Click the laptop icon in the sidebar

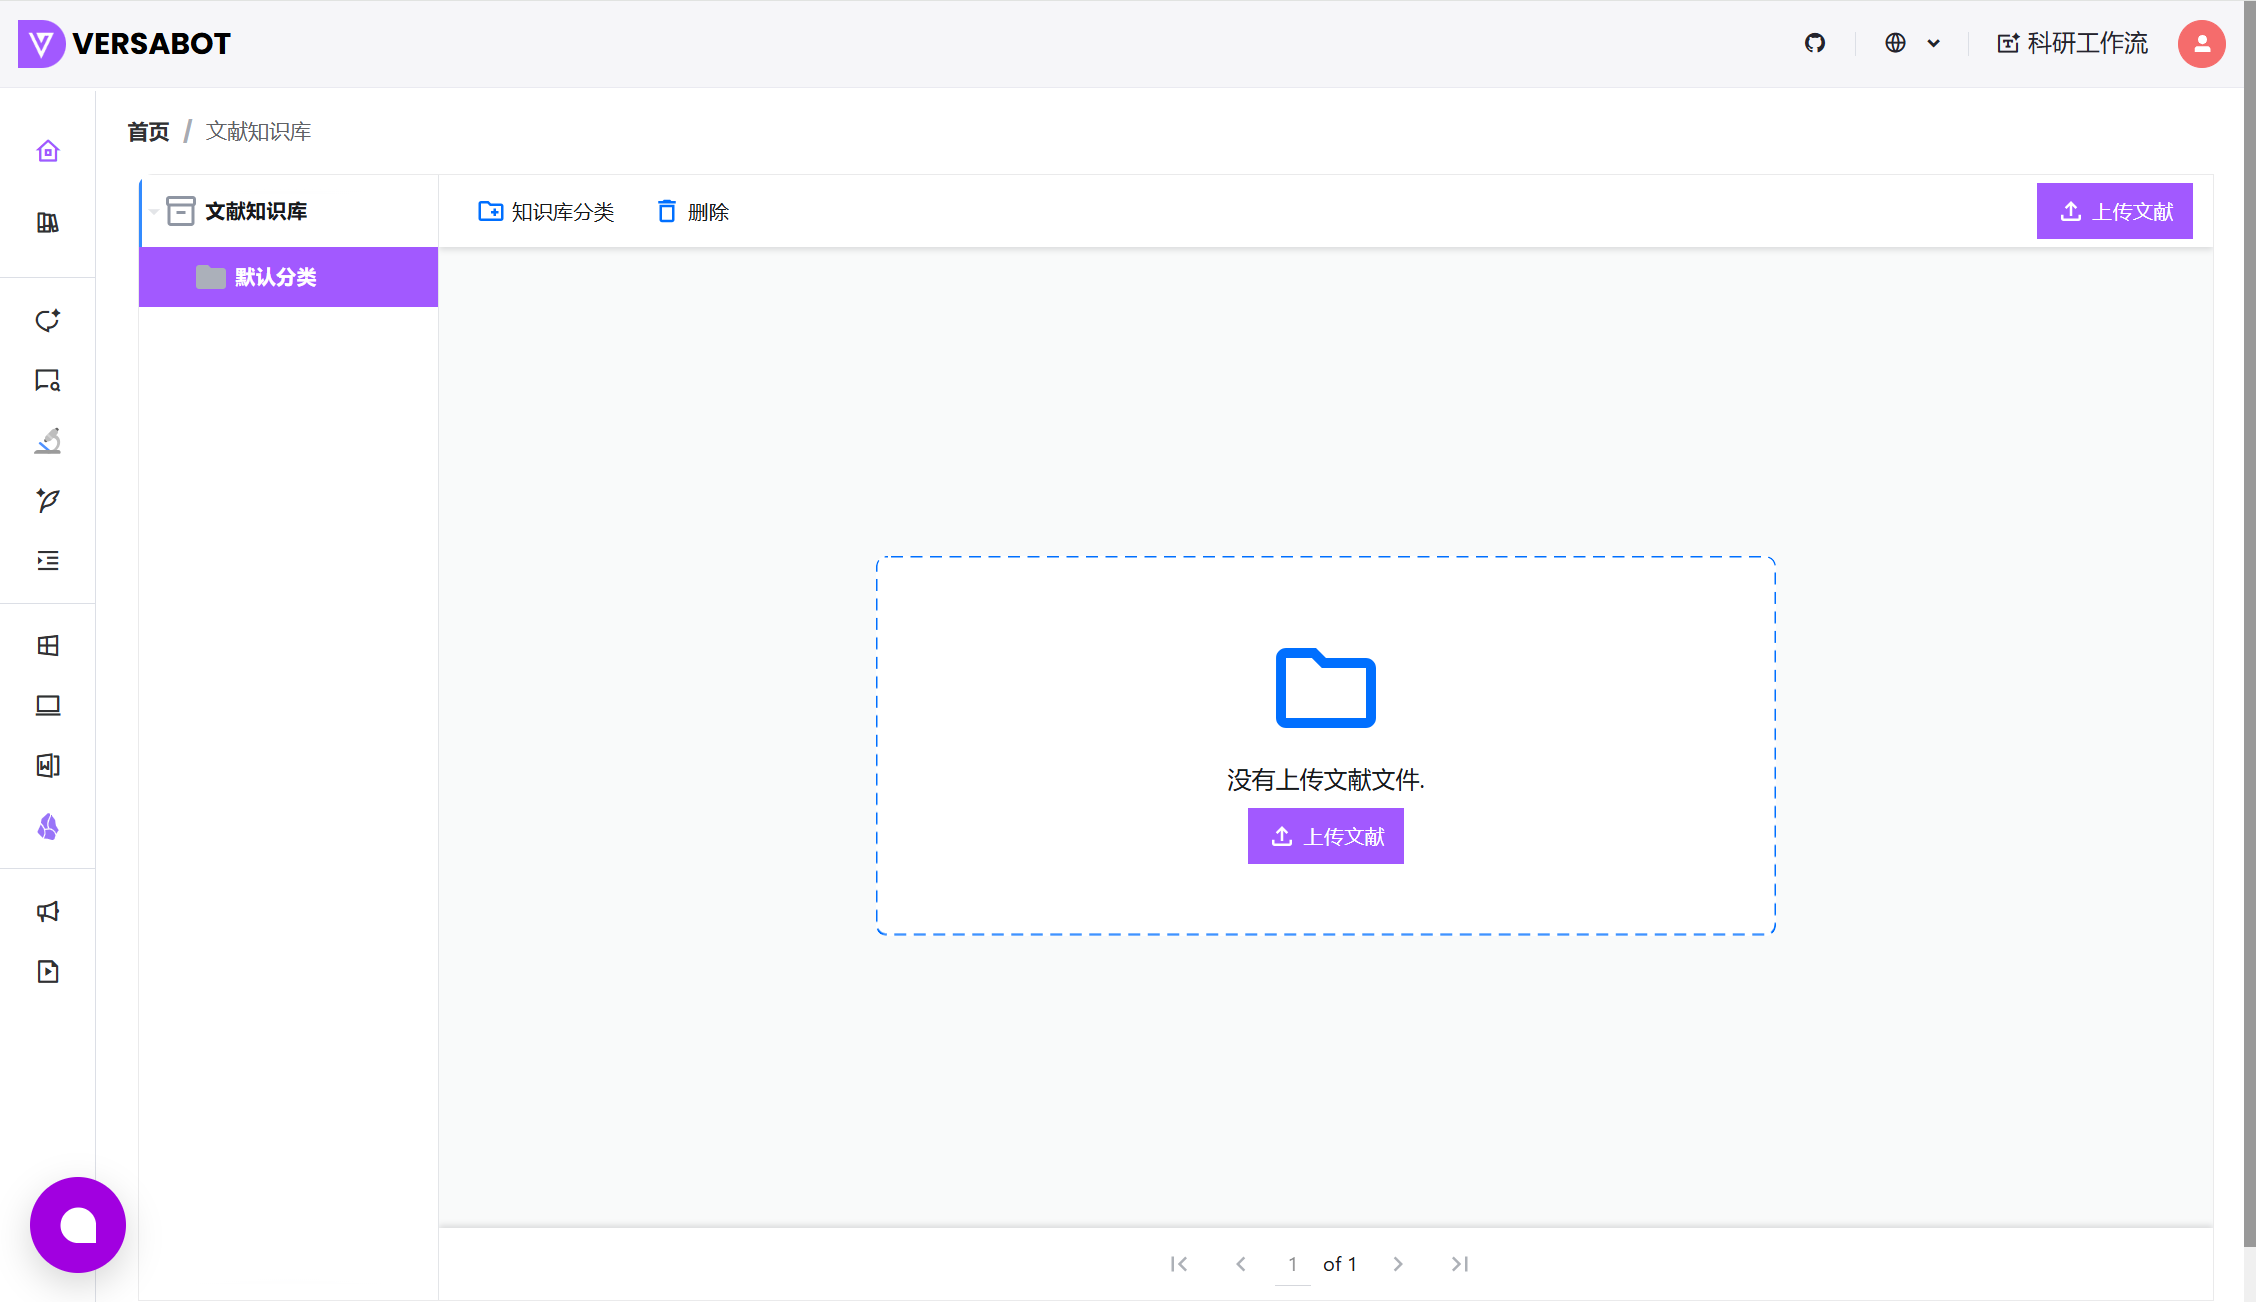coord(48,706)
